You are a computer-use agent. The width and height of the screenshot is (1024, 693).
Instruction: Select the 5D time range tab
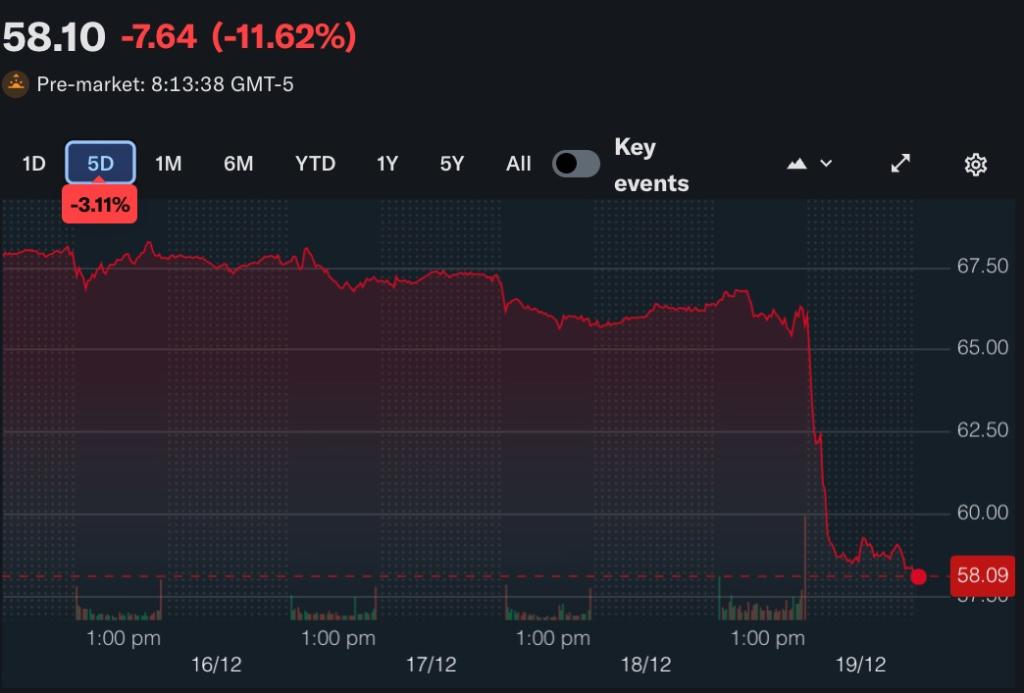coord(100,164)
